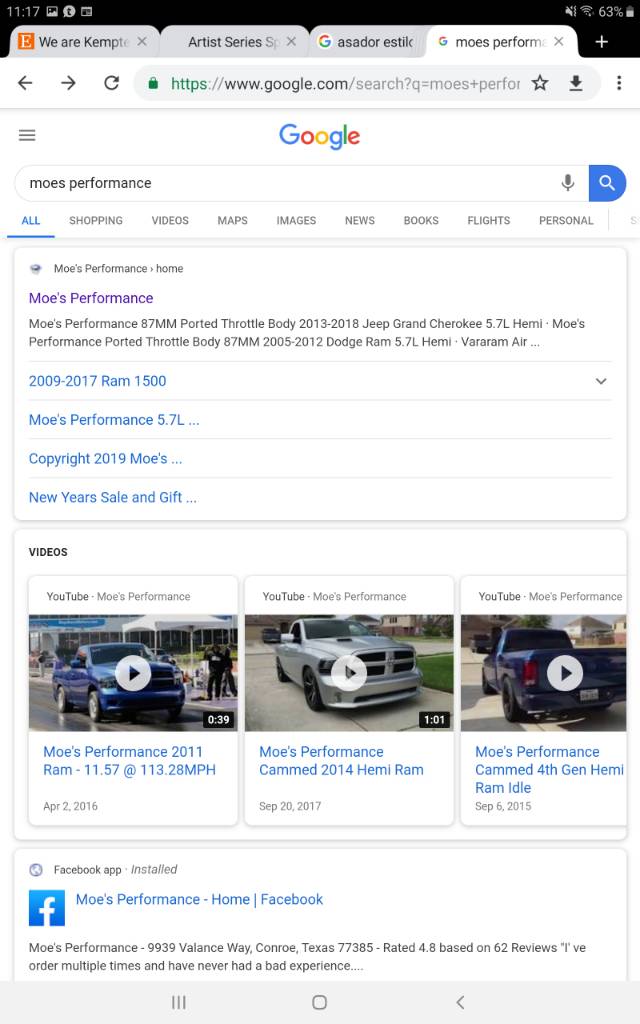Viewport: 640px width, 1024px height.
Task: Select the ALL search filter
Action: (x=31, y=221)
